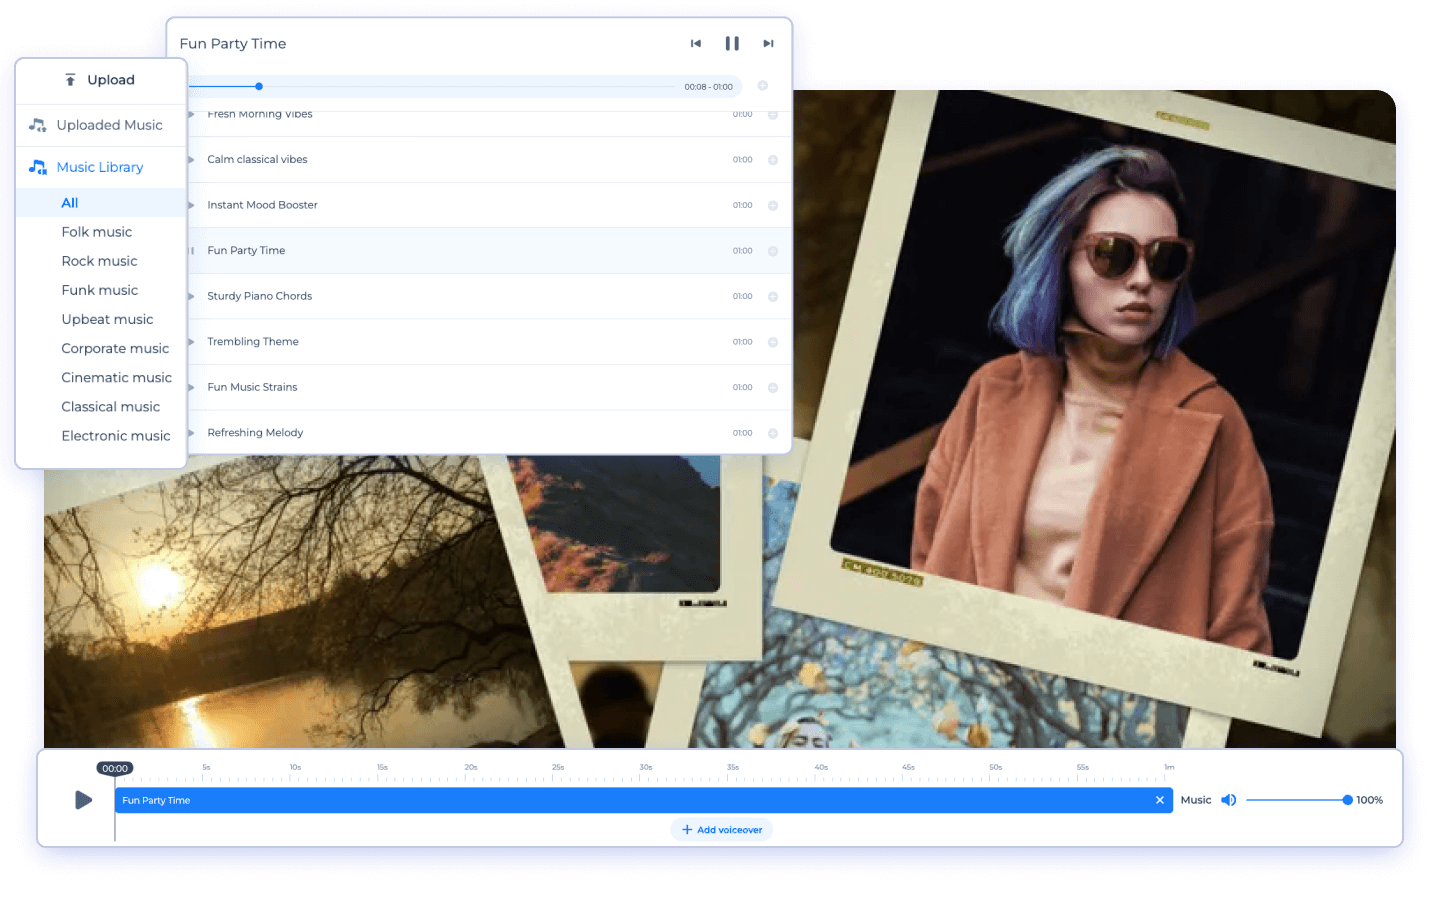Click the track progress bar handle
This screenshot has width=1440, height=908.
click(x=259, y=87)
